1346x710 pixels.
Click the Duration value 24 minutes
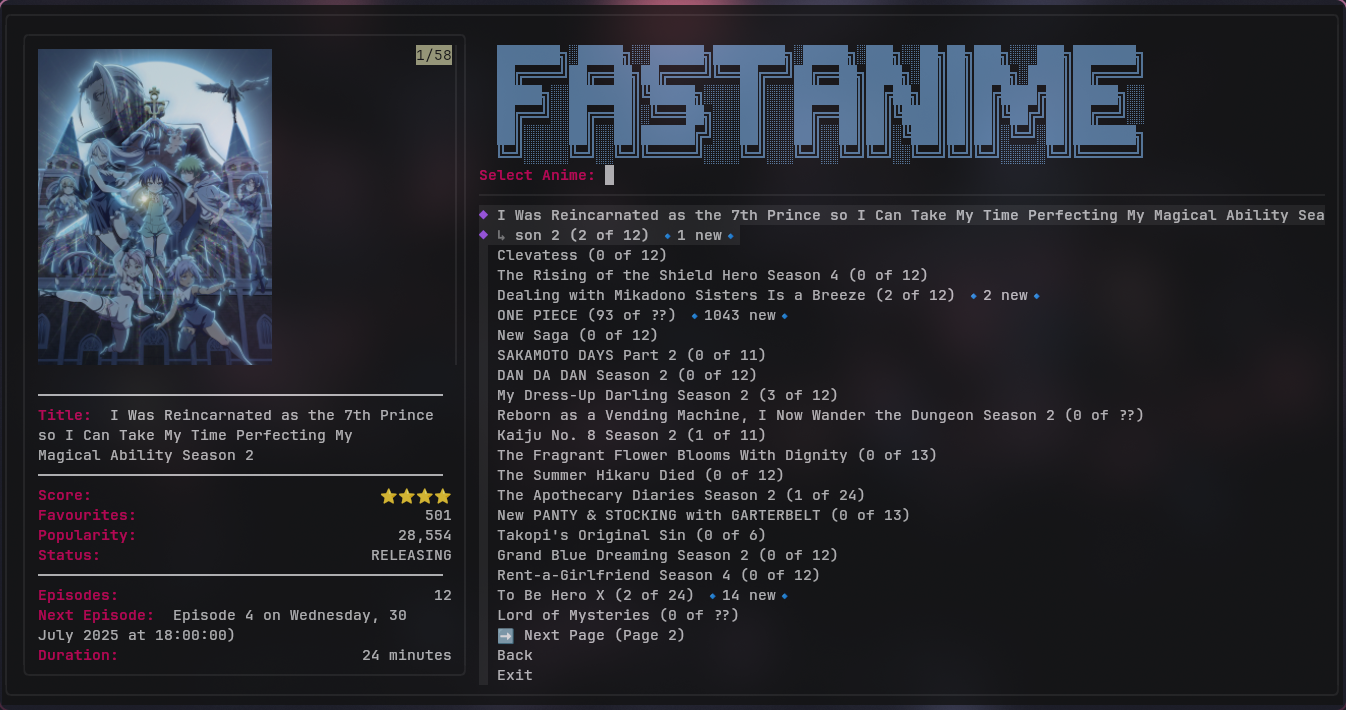click(x=407, y=656)
